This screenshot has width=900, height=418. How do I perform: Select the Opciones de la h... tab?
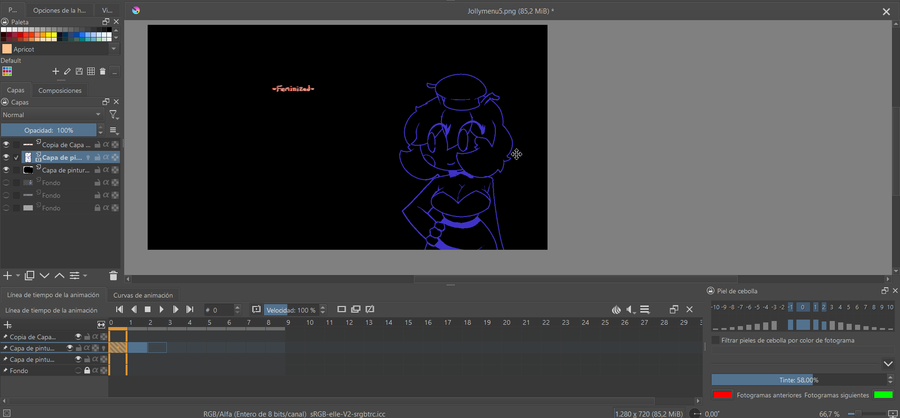click(x=59, y=10)
